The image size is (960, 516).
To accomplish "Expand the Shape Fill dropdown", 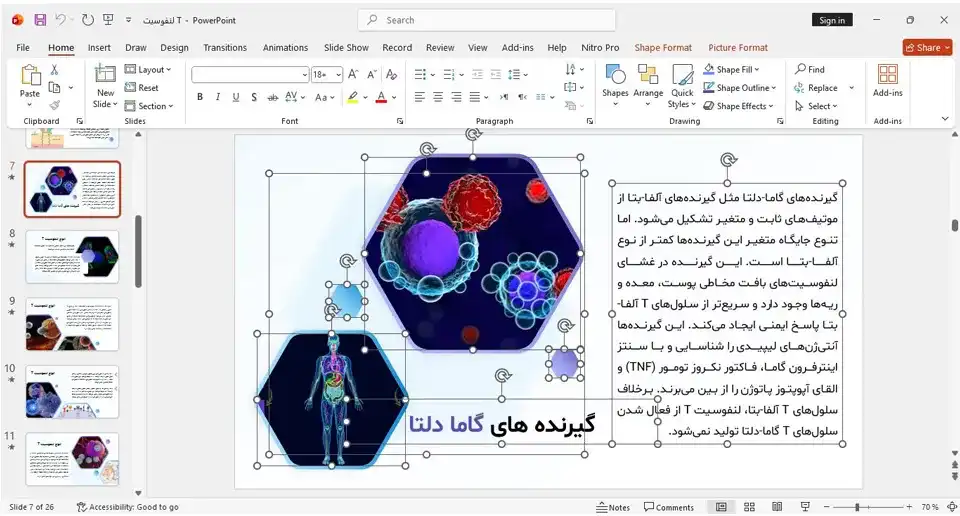I will (758, 70).
